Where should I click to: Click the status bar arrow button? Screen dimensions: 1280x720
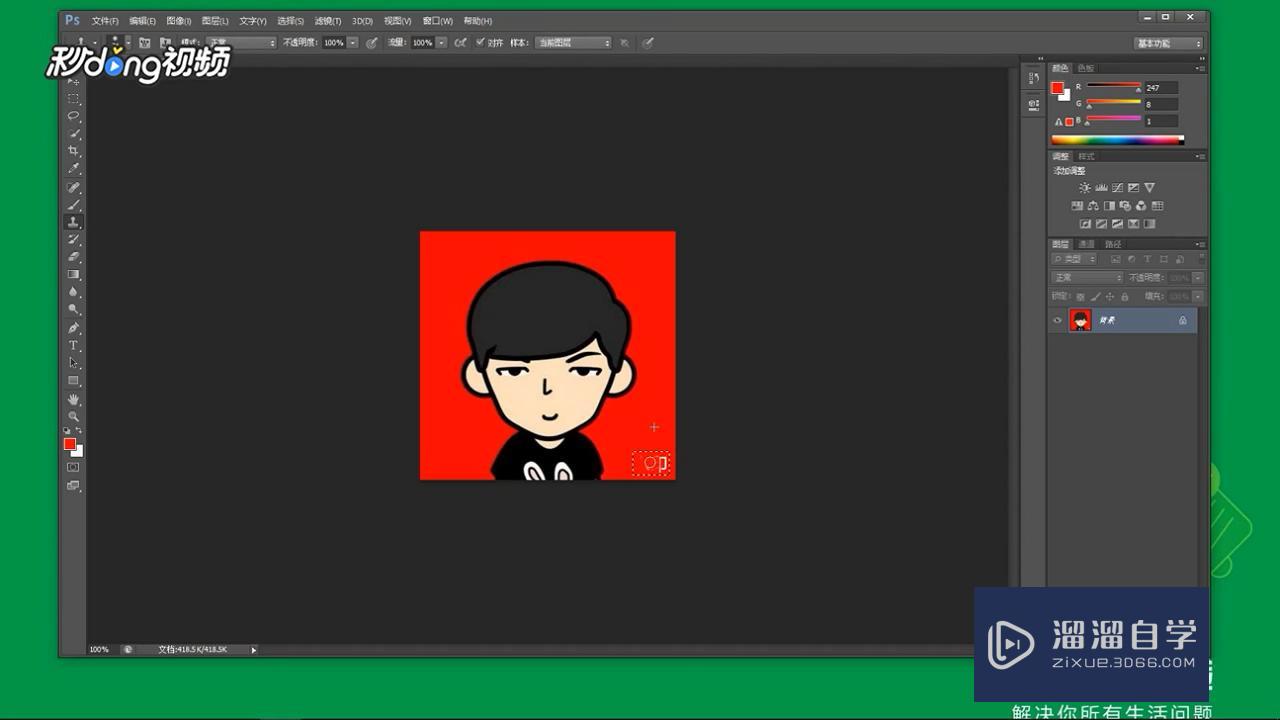point(253,650)
